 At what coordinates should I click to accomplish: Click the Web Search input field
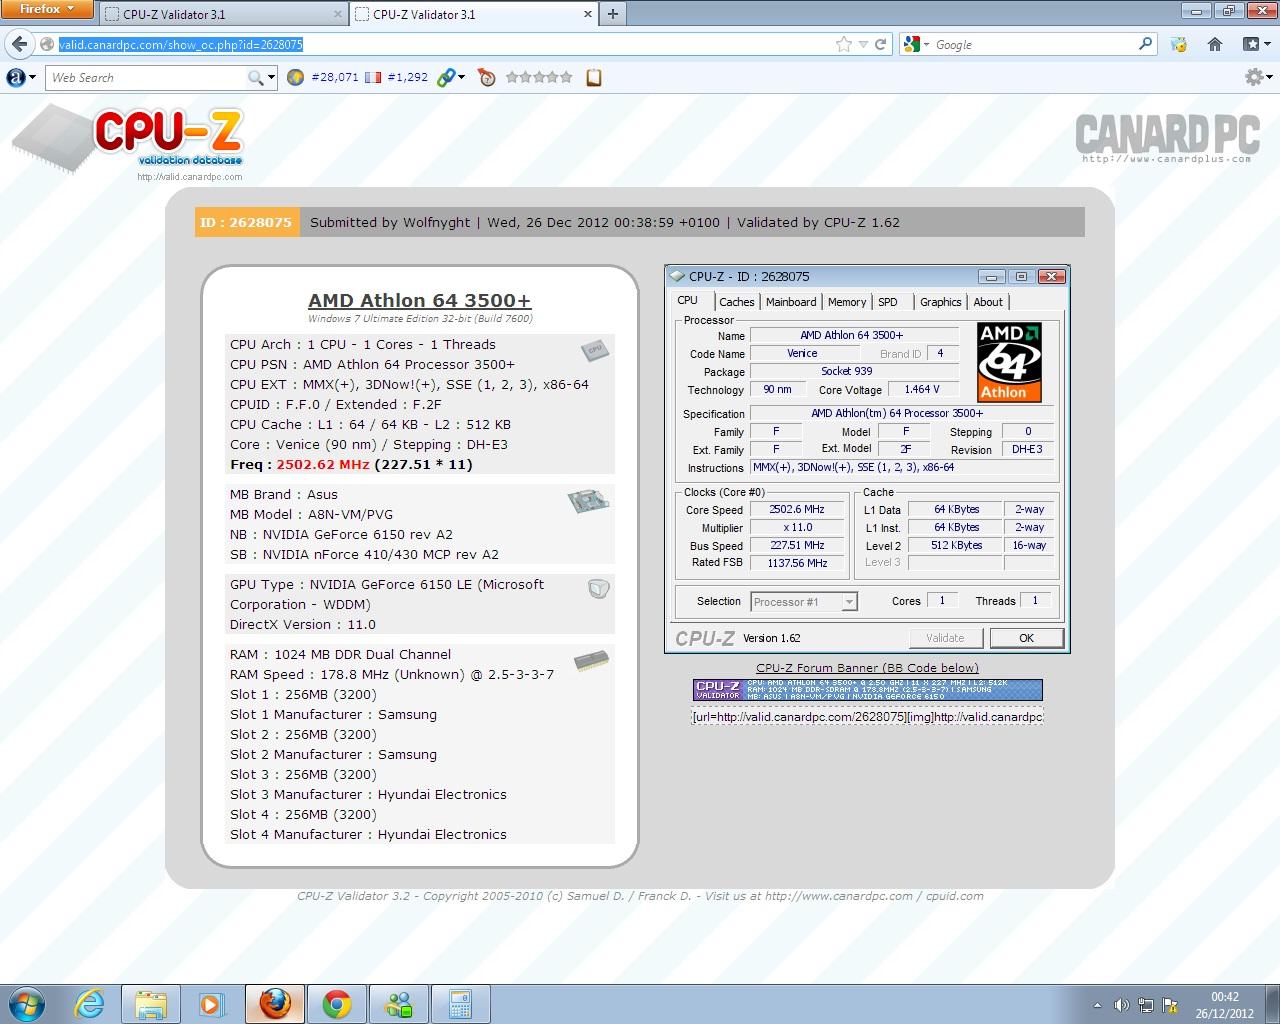(147, 77)
